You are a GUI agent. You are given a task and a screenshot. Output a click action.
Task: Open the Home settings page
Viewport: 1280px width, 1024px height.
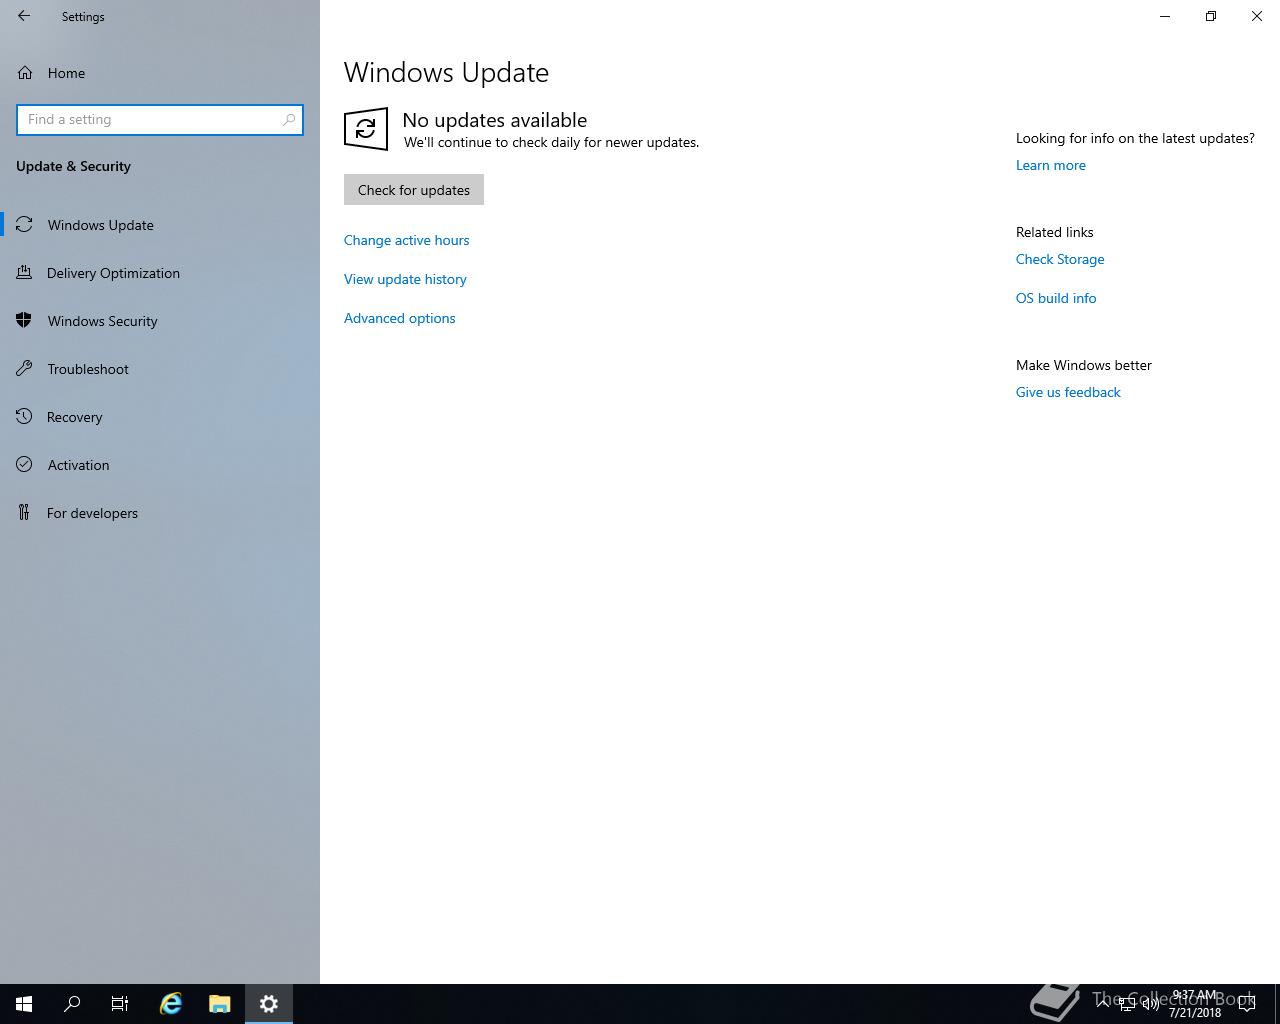[x=160, y=73]
